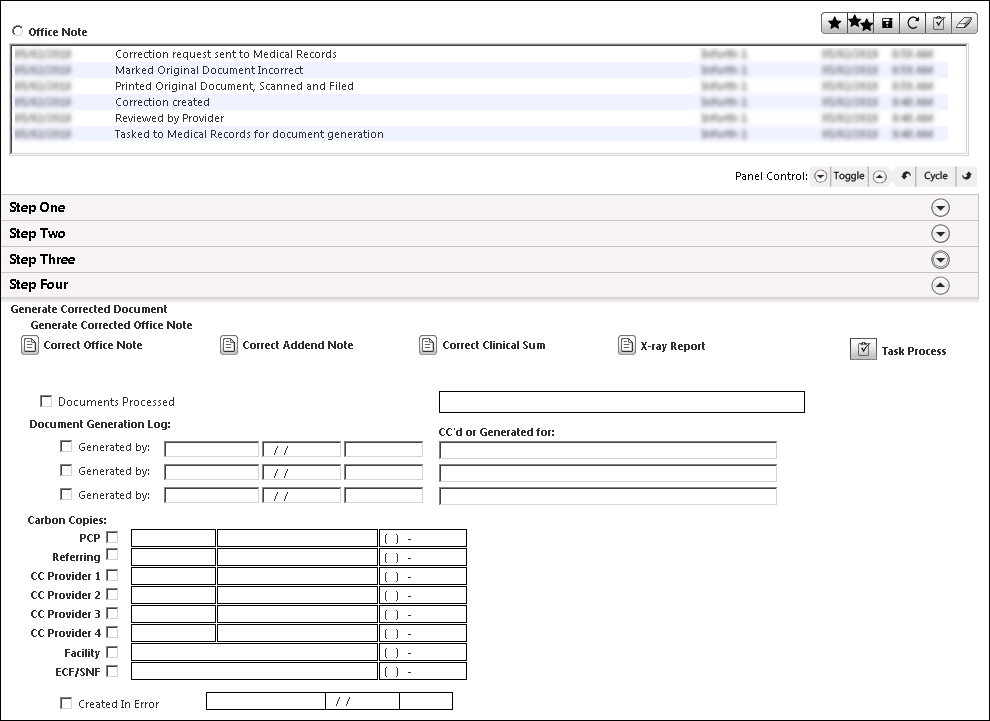Select 'Tasked to Medical Records for document generation' row
Screen dimensions: 990x721
click(x=480, y=134)
